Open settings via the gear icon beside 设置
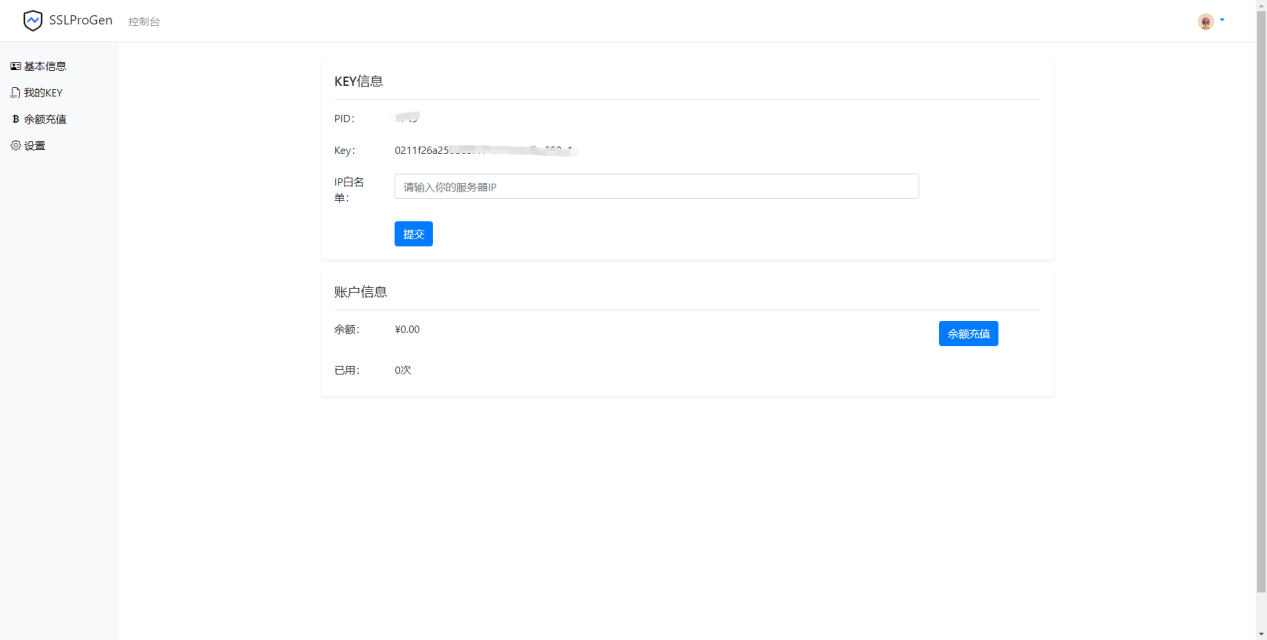This screenshot has width=1267, height=640. tap(14, 145)
